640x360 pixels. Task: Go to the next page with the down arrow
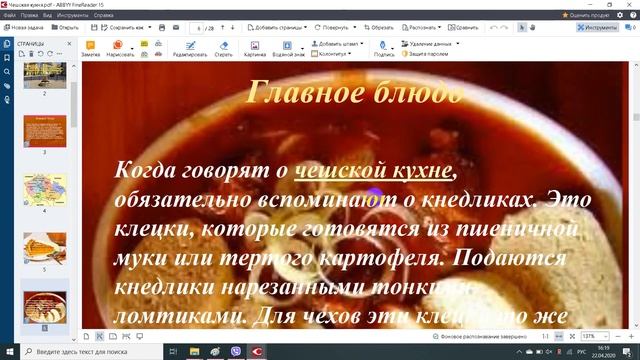click(233, 27)
